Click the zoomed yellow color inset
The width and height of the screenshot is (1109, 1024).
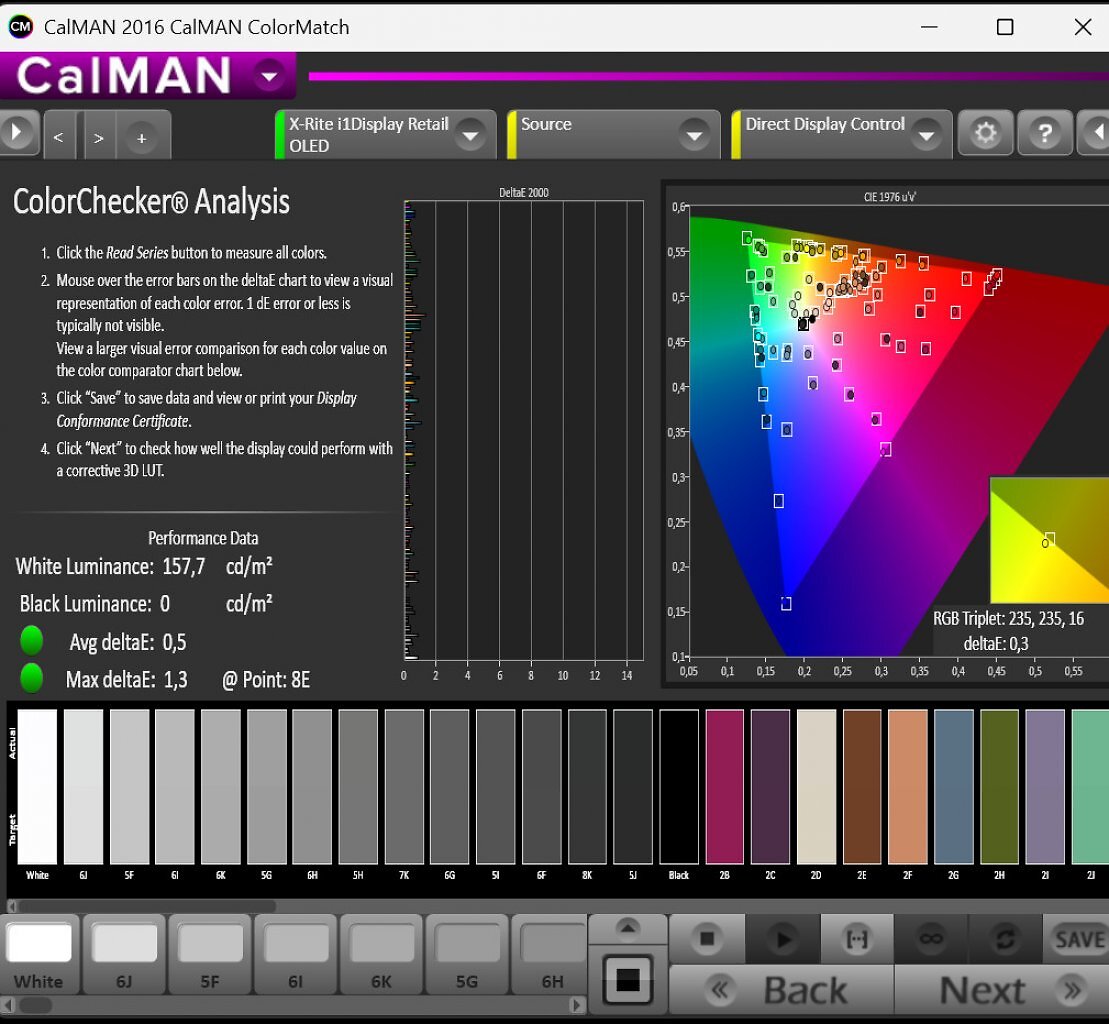coord(1050,540)
